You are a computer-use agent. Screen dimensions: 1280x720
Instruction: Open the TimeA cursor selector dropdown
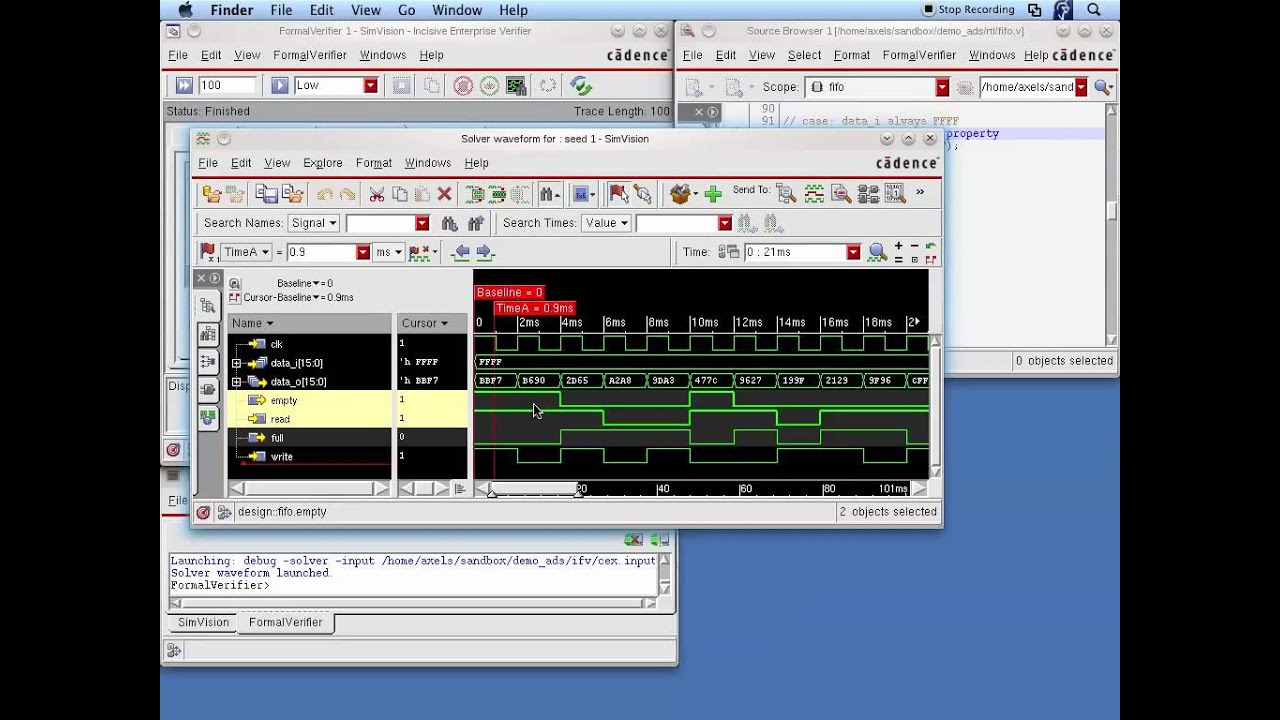tap(246, 252)
